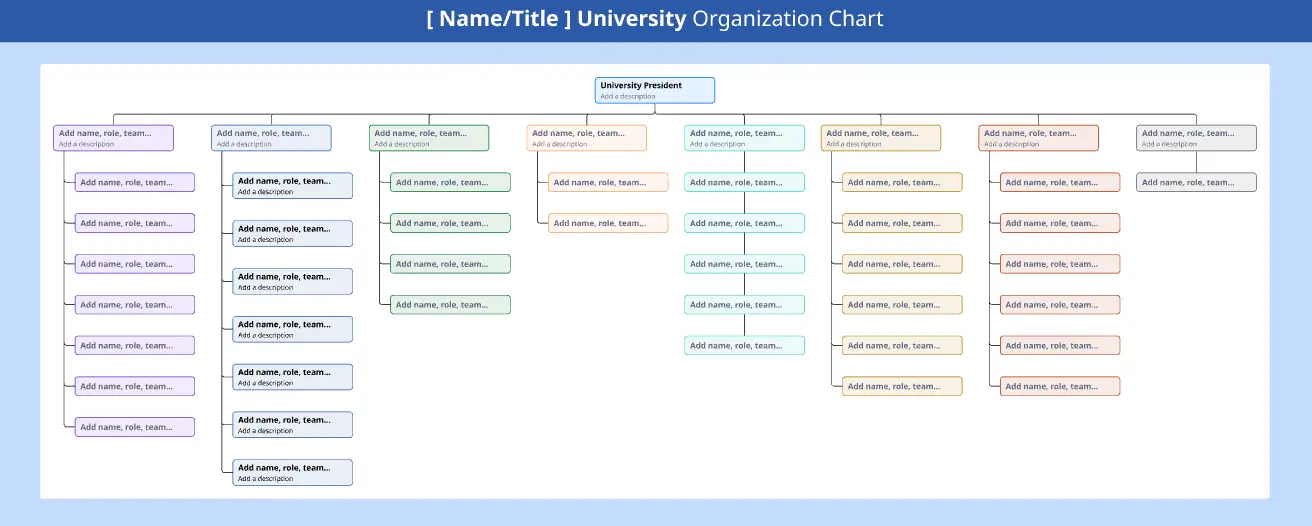Click the chart title text in header
1312x526 pixels.
point(655,19)
